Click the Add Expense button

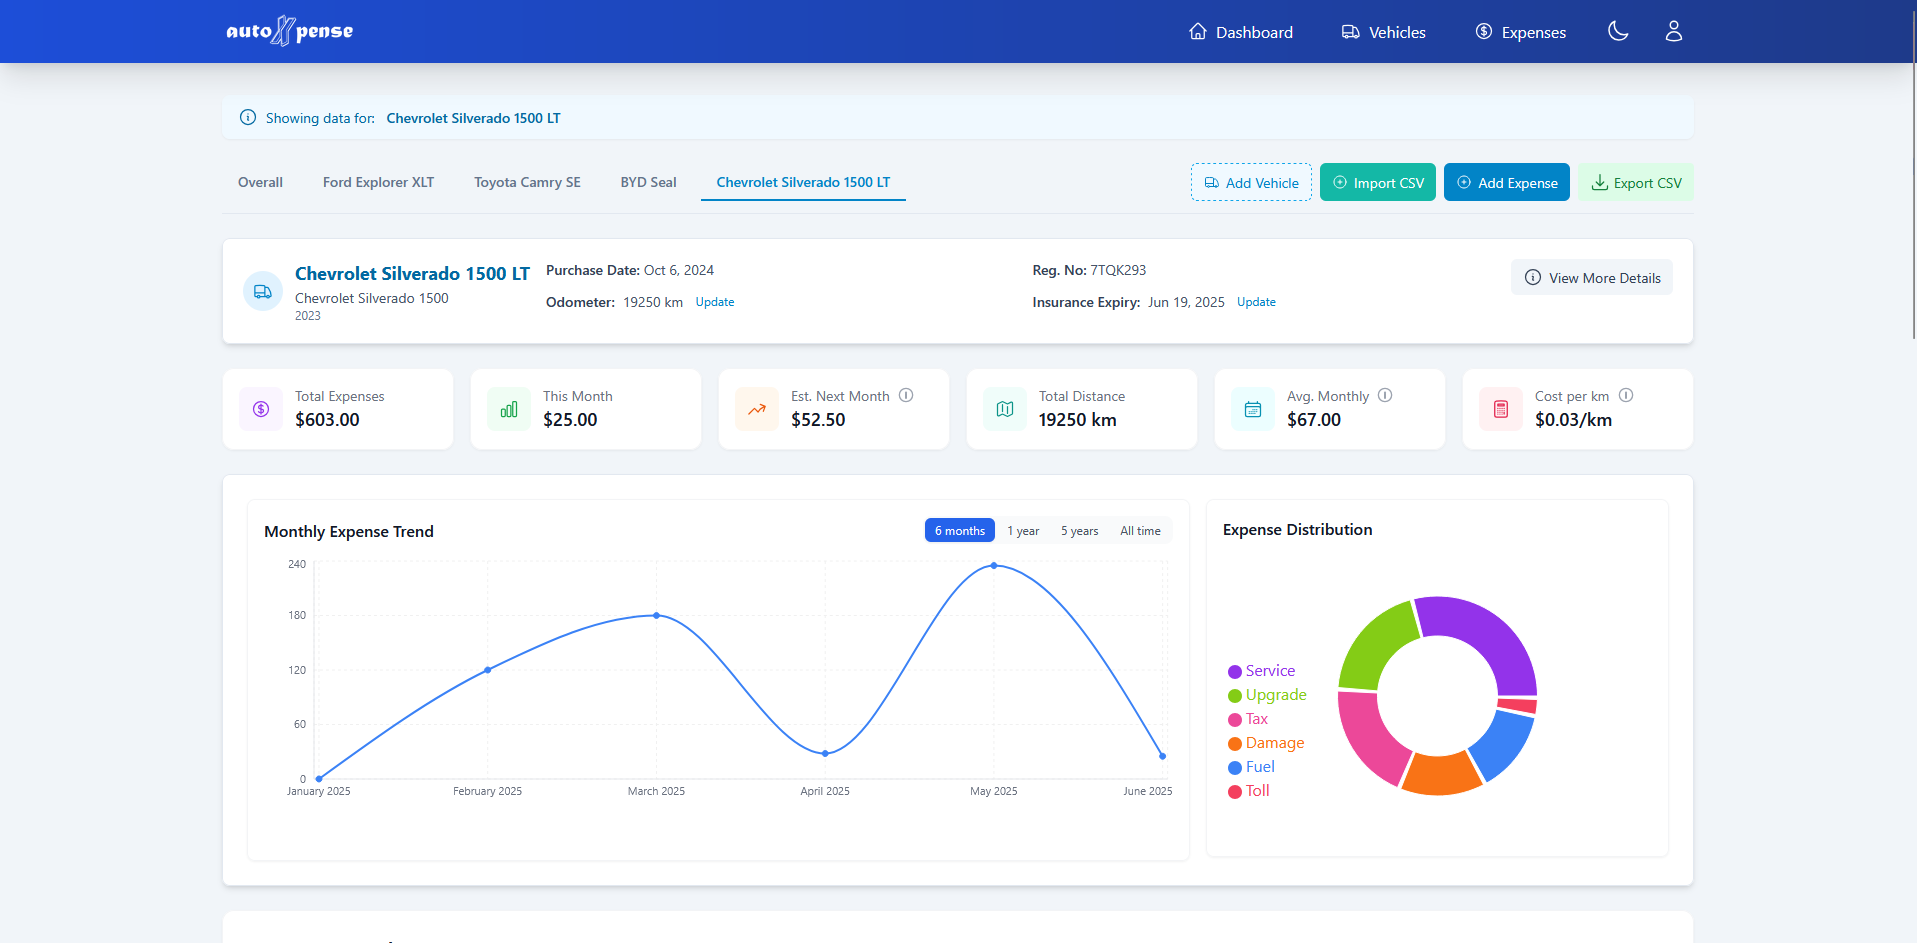1506,182
